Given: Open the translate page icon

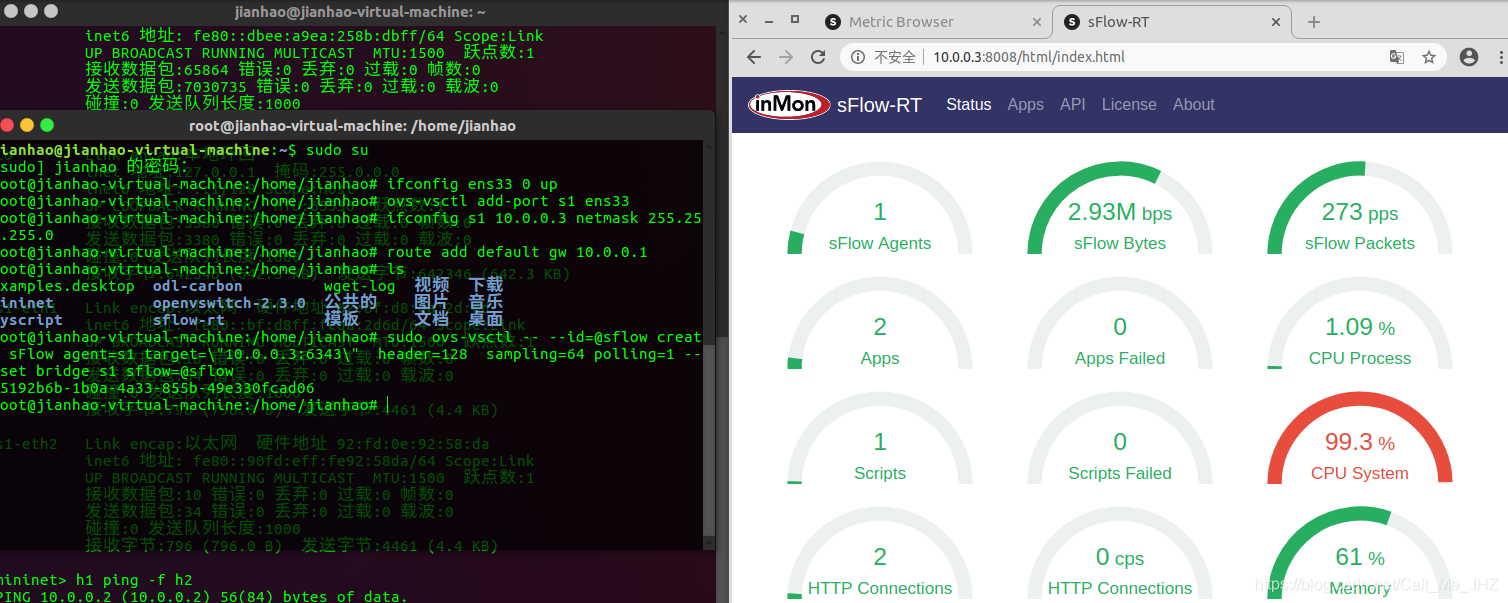Looking at the screenshot, I should pyautogui.click(x=1397, y=57).
